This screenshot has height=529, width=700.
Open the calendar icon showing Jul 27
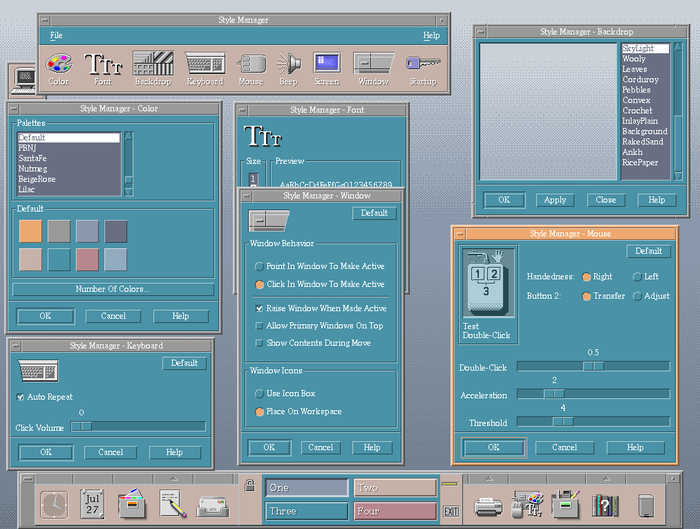(x=93, y=503)
